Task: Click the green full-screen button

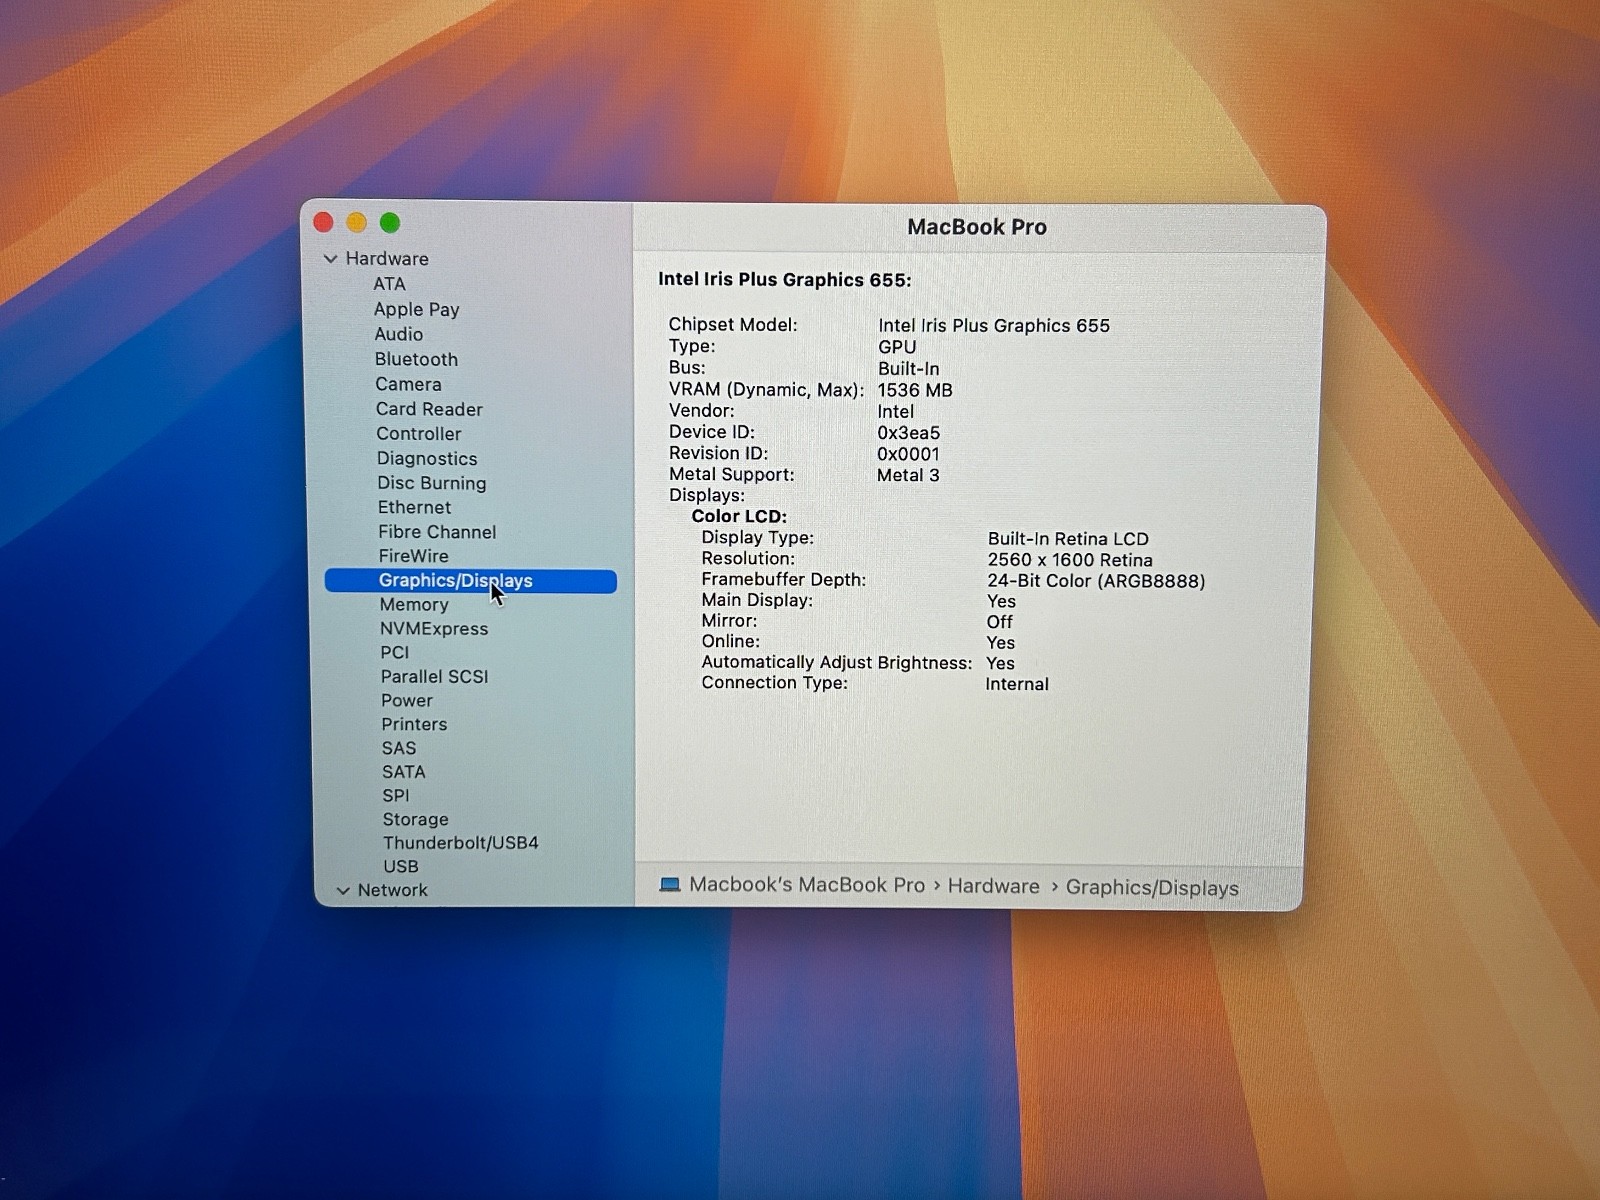Action: 390,222
